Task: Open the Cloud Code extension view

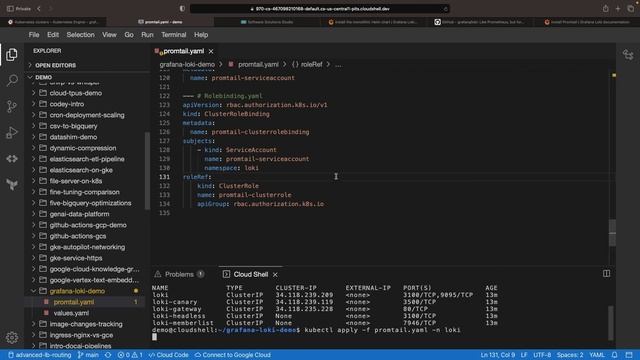Action: point(12,158)
